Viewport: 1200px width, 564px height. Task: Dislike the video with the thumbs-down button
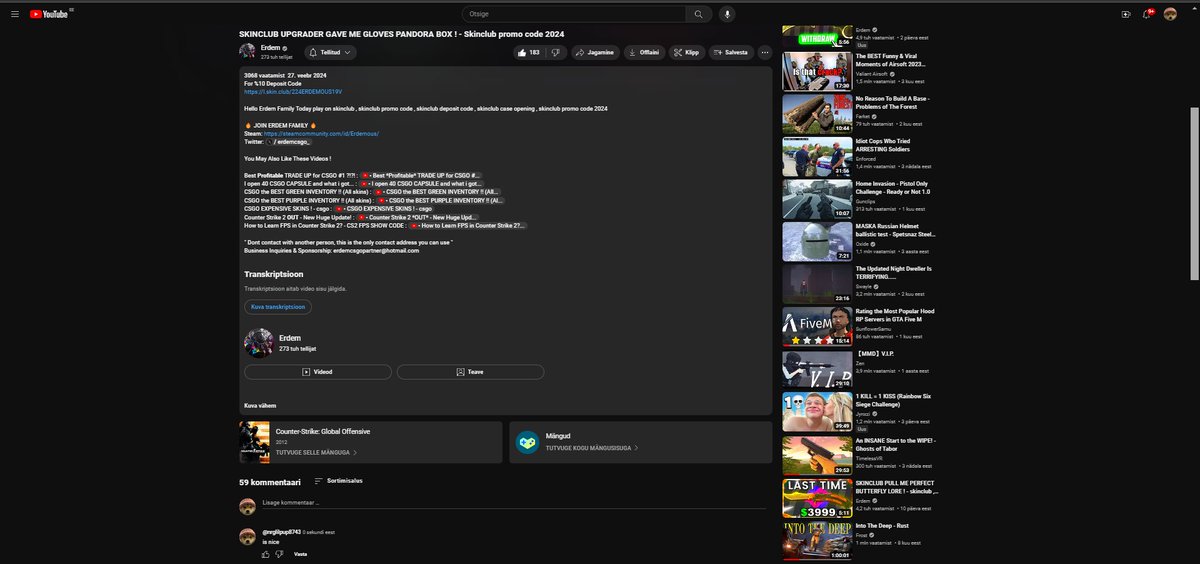click(557, 52)
